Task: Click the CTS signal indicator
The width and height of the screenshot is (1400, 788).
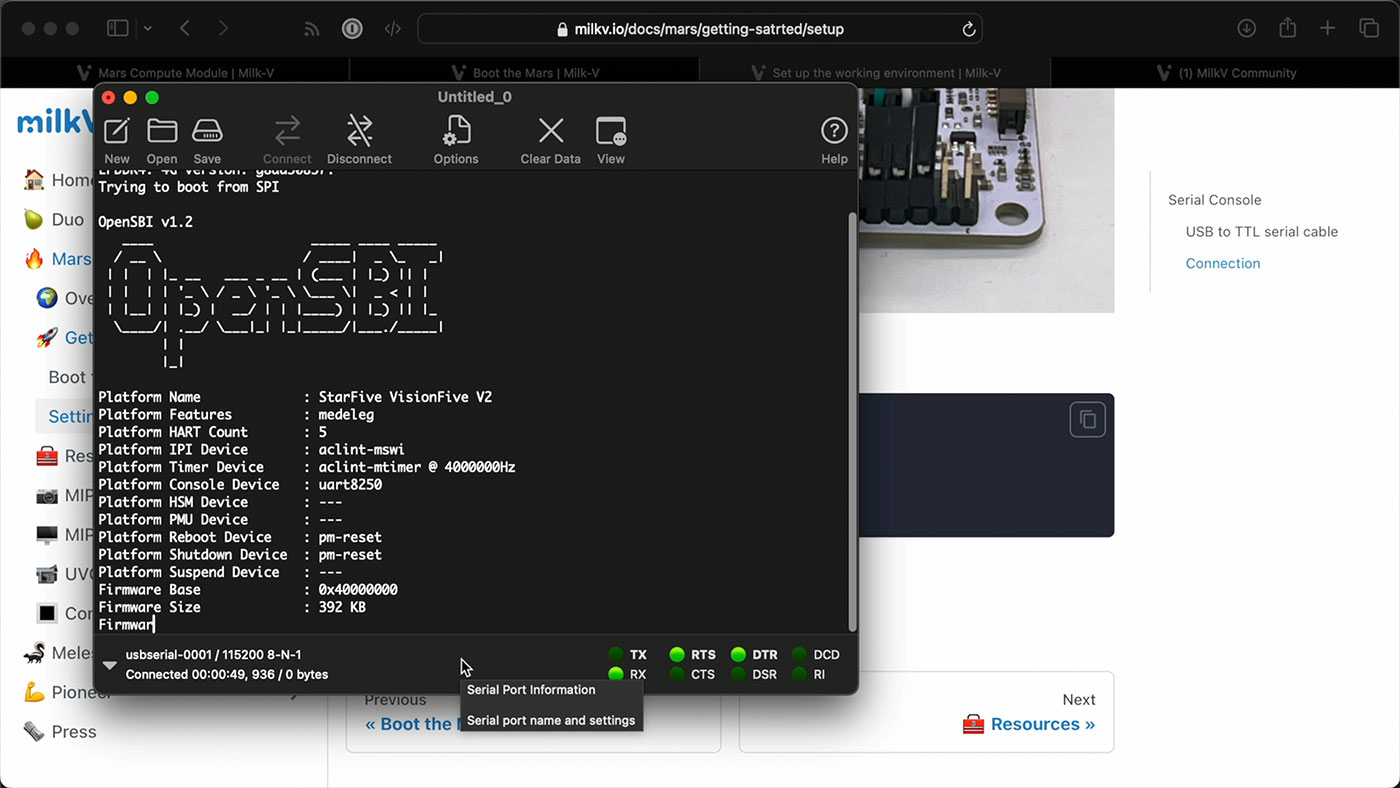Action: (x=677, y=674)
